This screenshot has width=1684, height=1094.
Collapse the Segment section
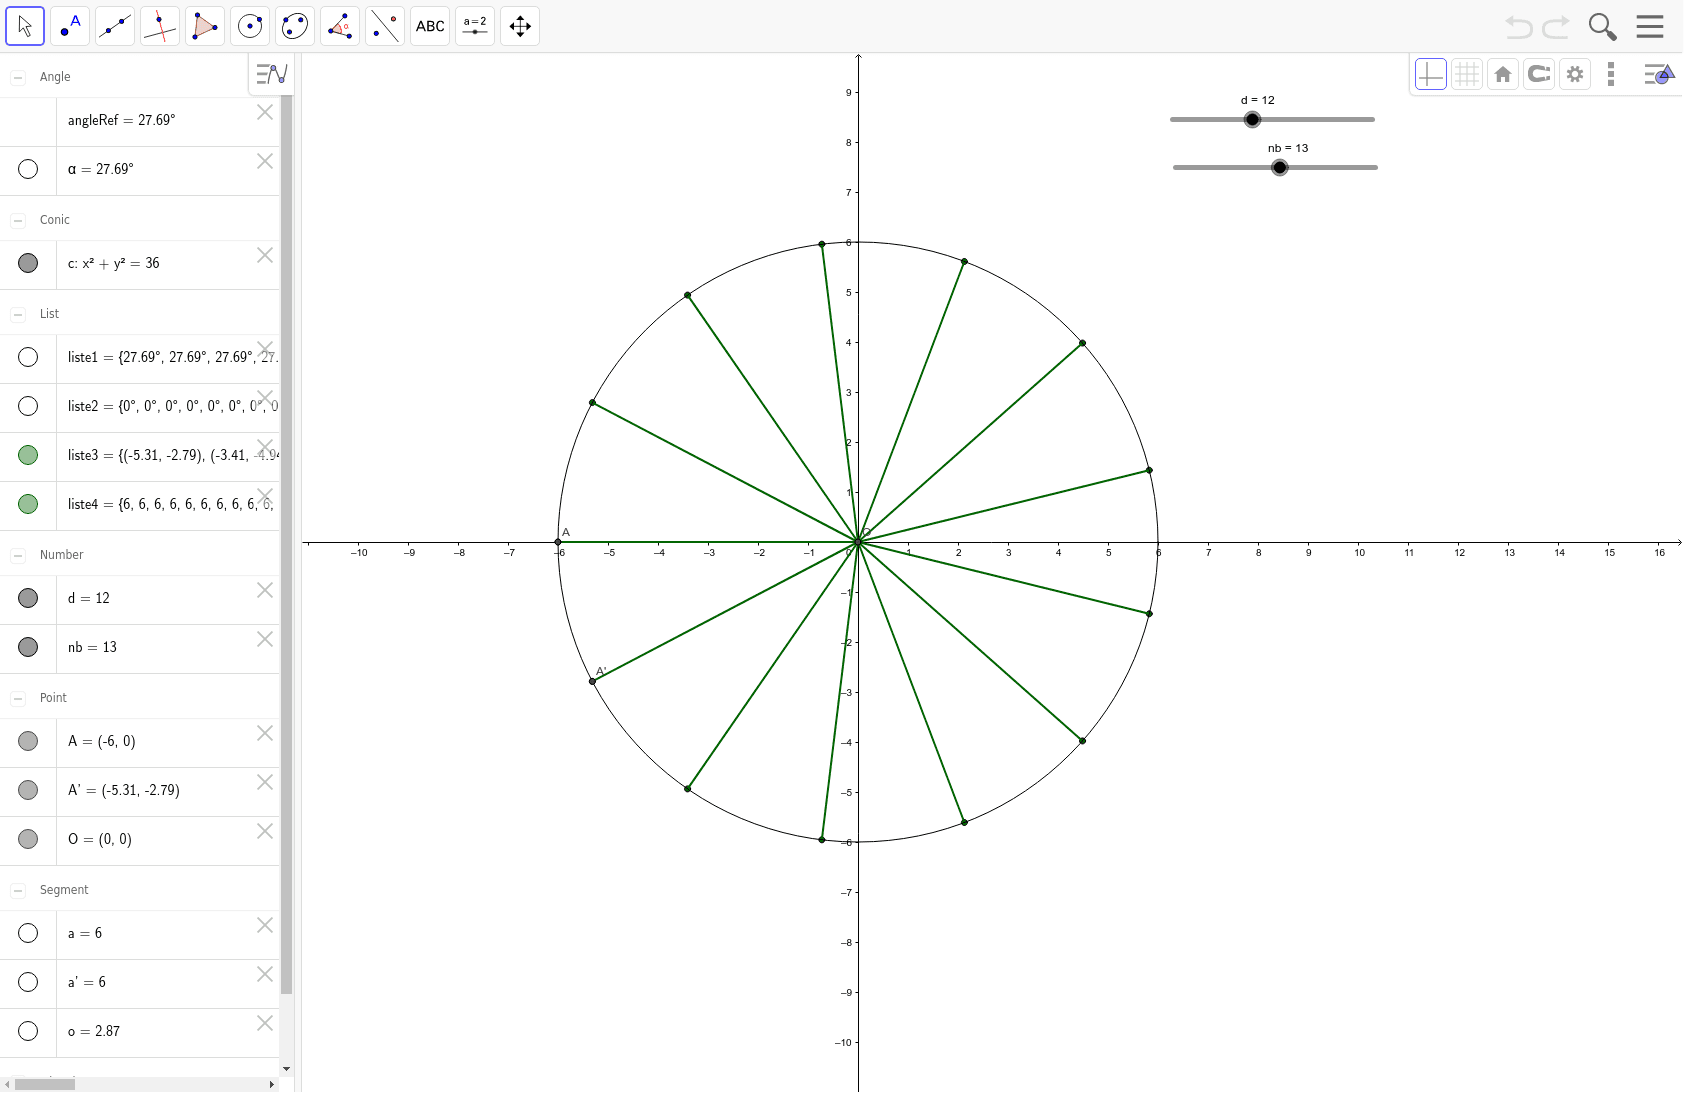[x=18, y=891]
